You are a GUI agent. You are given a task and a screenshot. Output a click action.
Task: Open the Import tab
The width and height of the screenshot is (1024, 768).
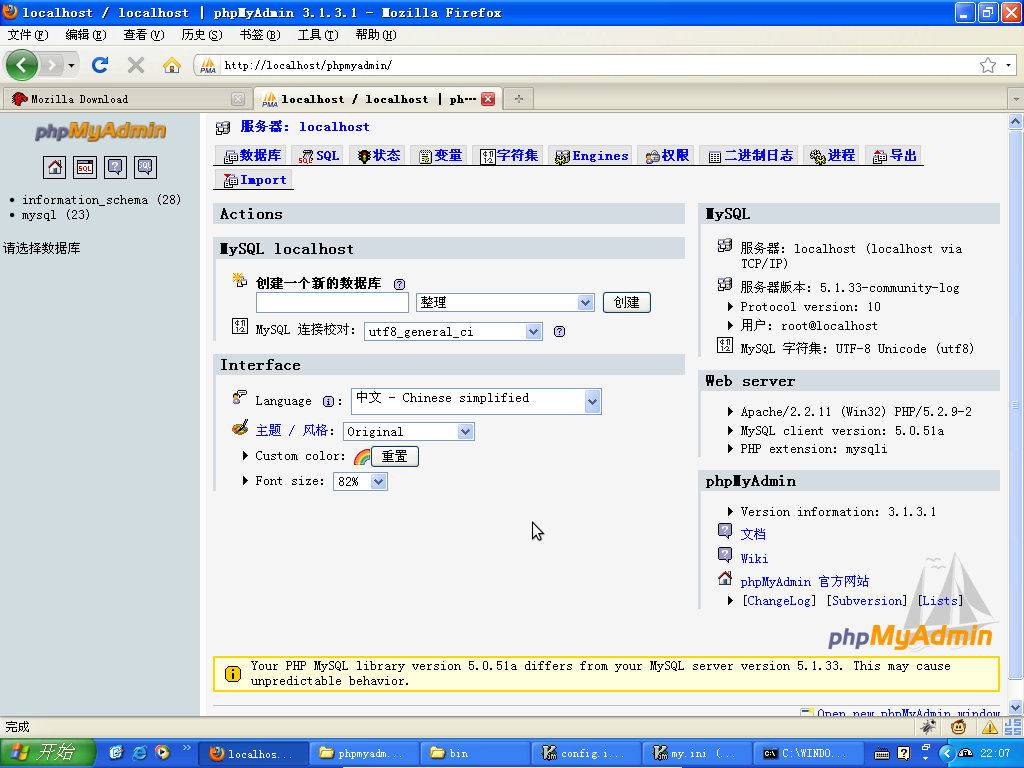[255, 180]
